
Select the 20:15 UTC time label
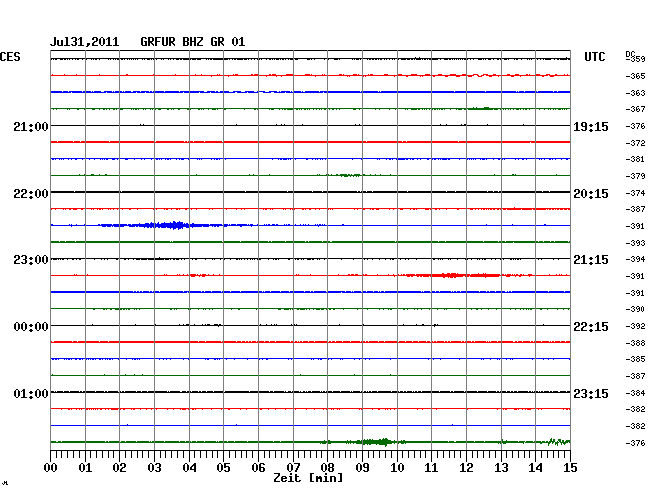tap(591, 194)
